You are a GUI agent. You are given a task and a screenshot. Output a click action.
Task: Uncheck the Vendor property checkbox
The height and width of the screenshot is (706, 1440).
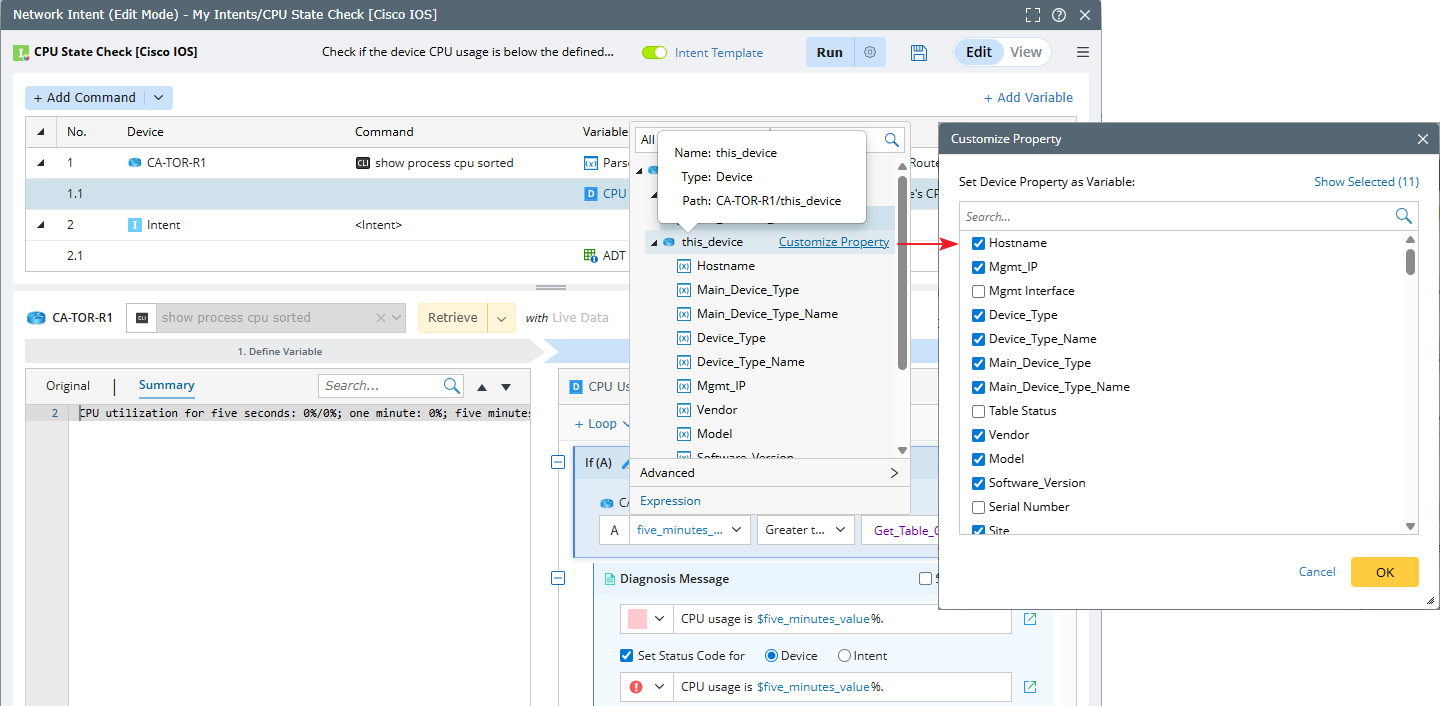pyautogui.click(x=978, y=435)
